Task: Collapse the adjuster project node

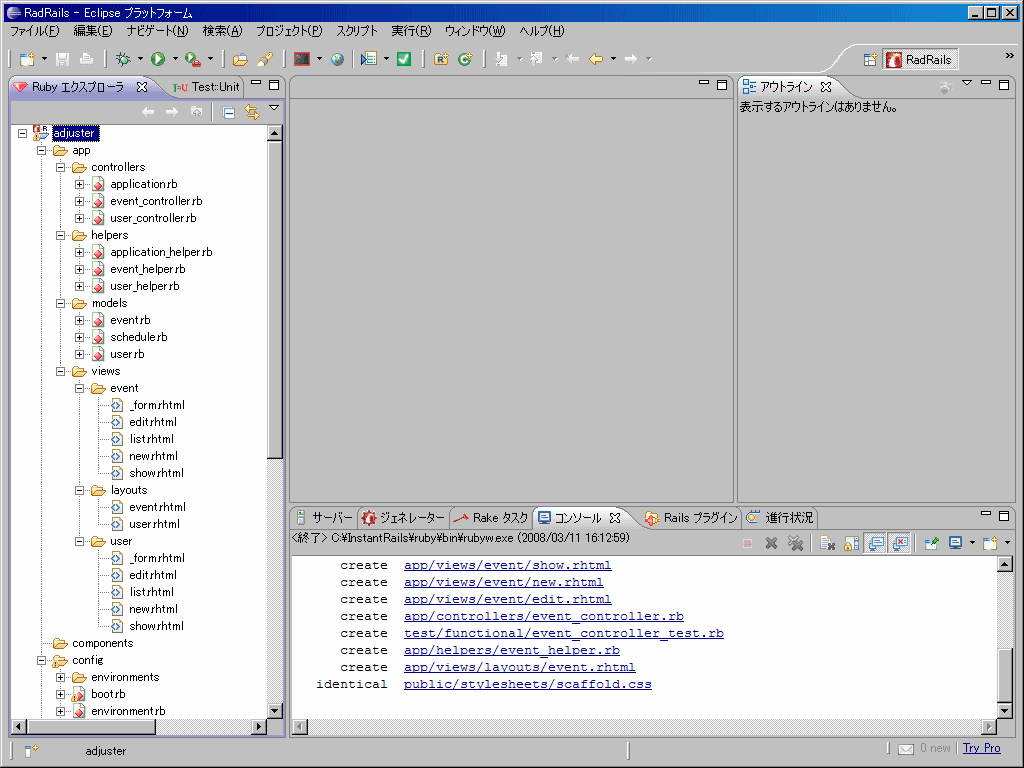Action: (x=22, y=133)
